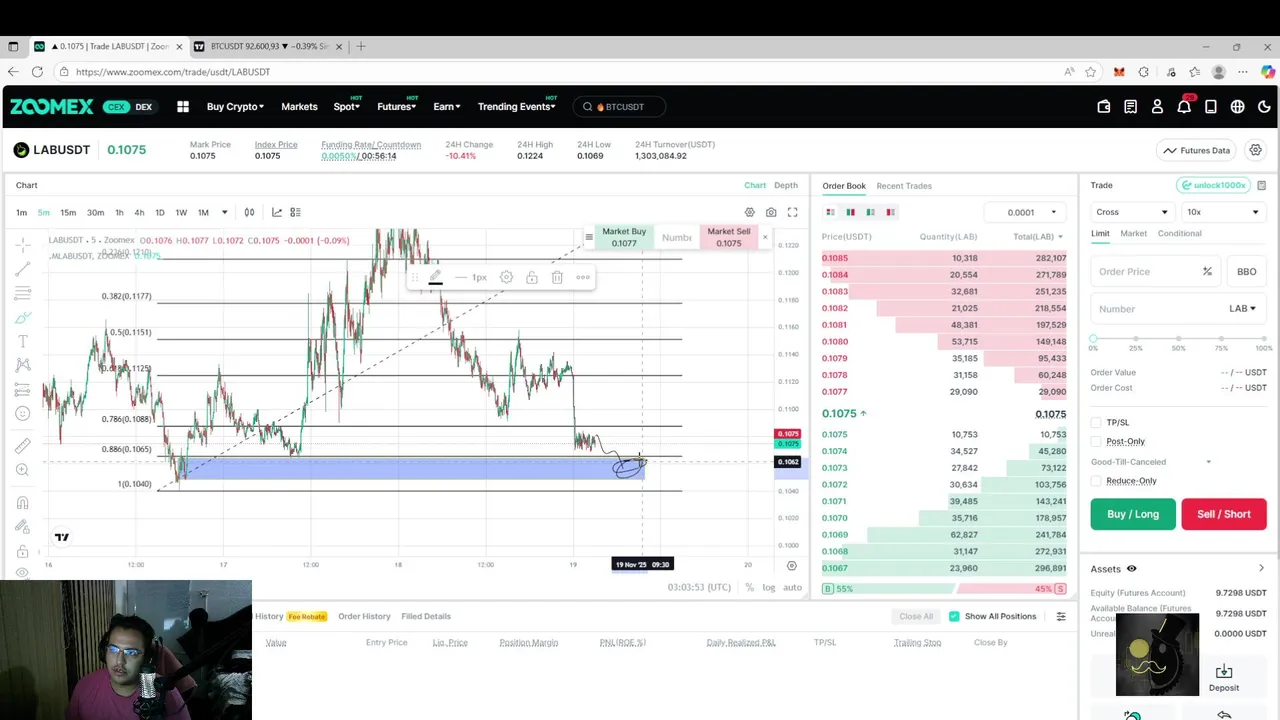1280x720 pixels.
Task: Toggle magnet mode on chart
Action: tap(23, 503)
